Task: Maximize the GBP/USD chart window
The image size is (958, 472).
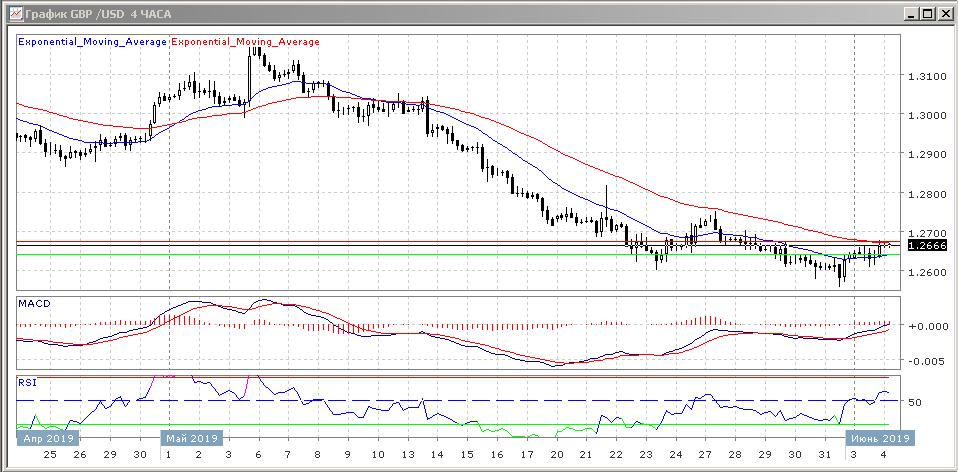Action: coord(927,13)
